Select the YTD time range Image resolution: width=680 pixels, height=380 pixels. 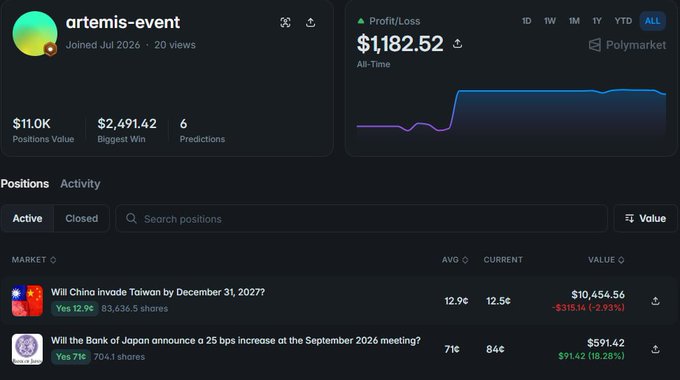623,21
